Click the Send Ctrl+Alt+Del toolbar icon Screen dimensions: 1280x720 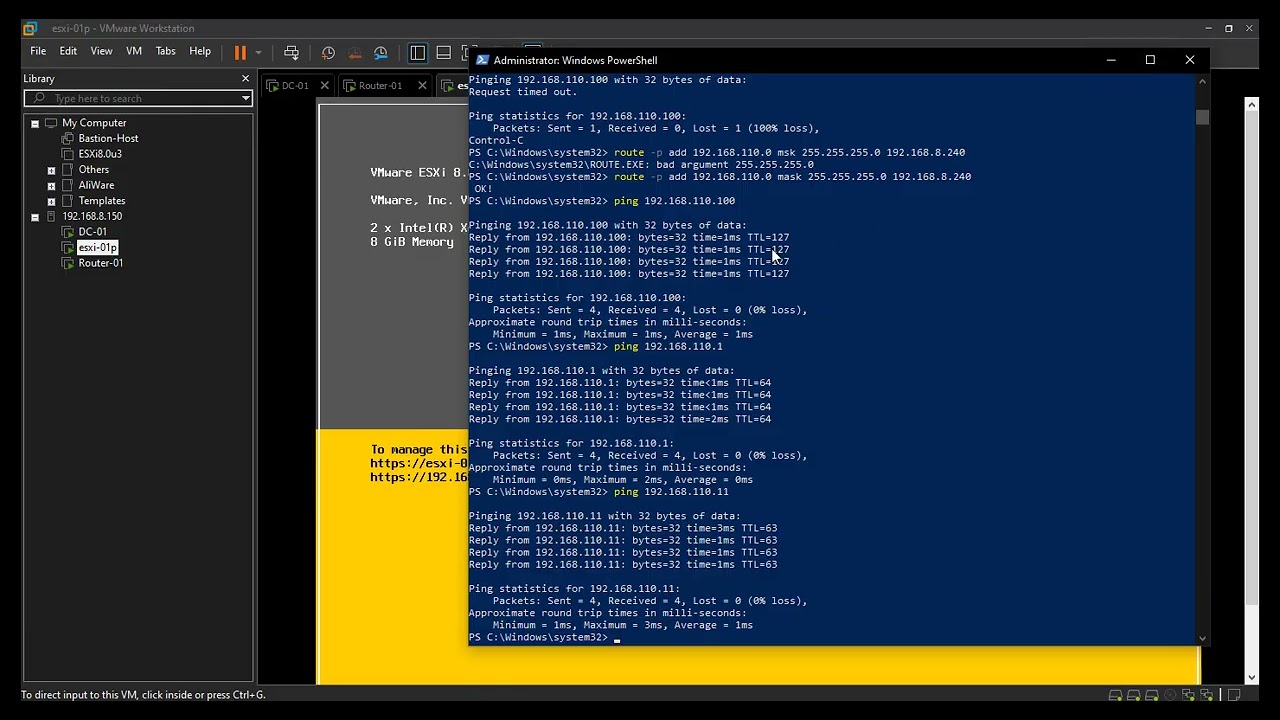point(291,52)
